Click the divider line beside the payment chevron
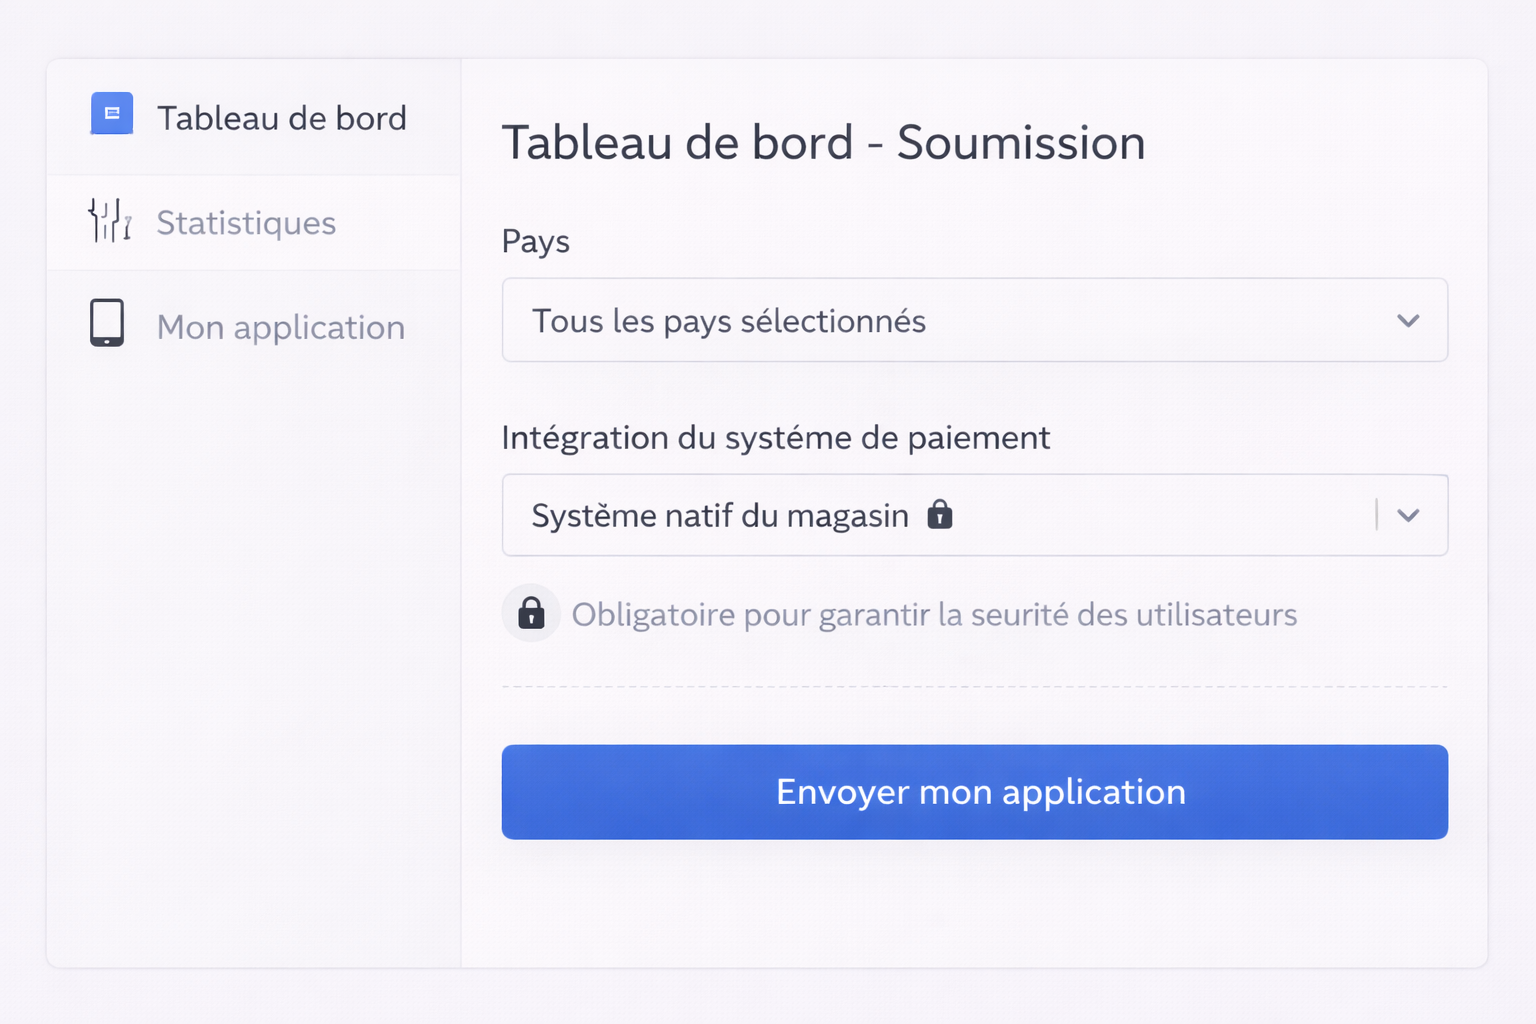1536x1024 pixels. pos(1377,515)
